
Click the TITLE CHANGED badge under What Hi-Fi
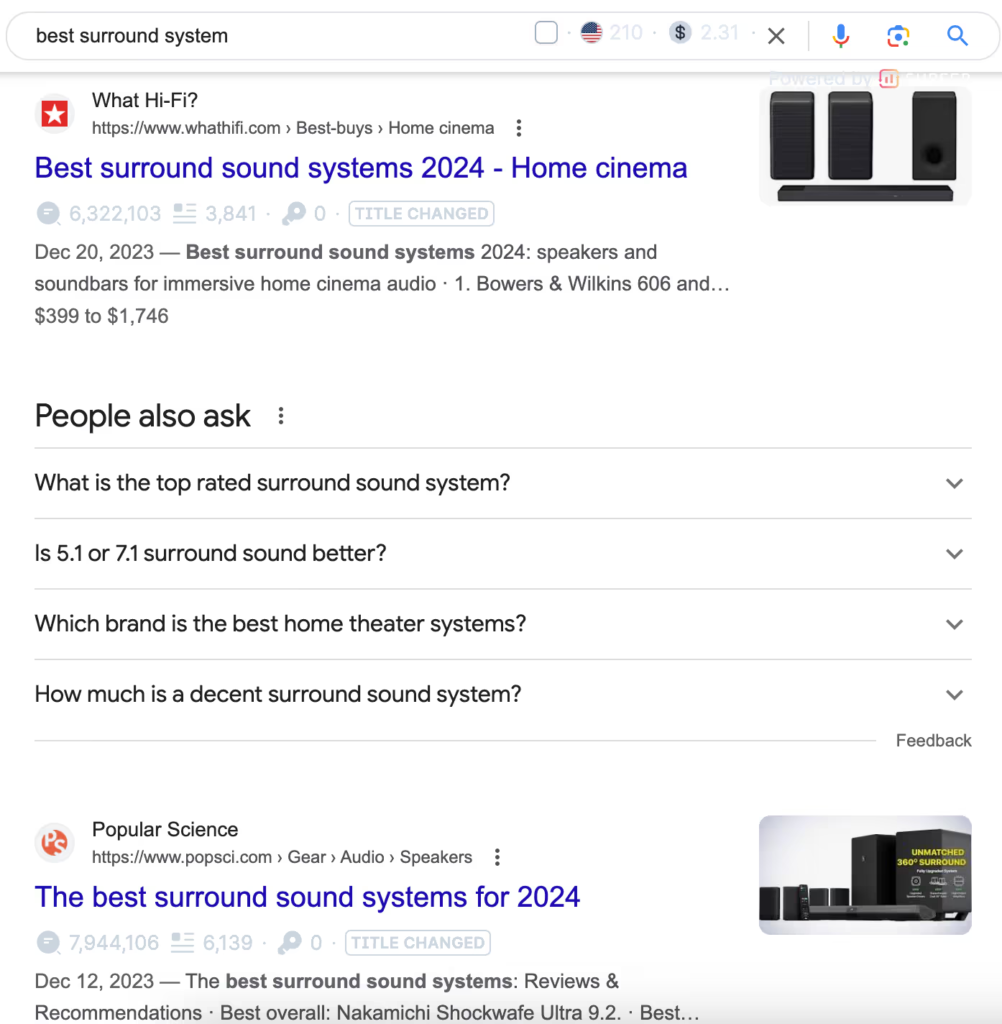pos(421,214)
